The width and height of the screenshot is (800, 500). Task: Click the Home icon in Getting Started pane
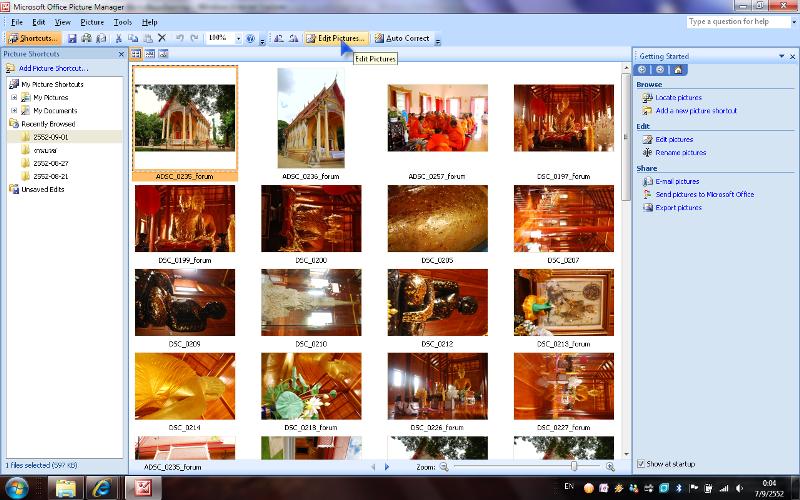click(x=678, y=70)
